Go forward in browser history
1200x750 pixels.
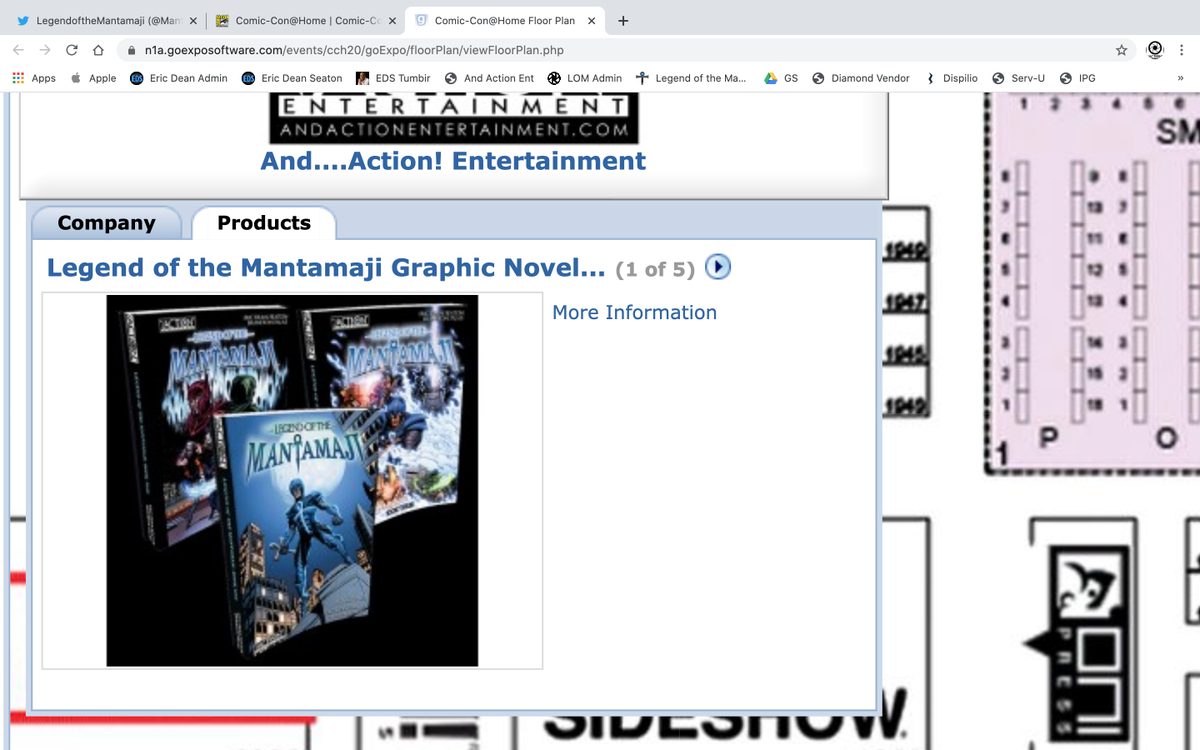coord(45,50)
